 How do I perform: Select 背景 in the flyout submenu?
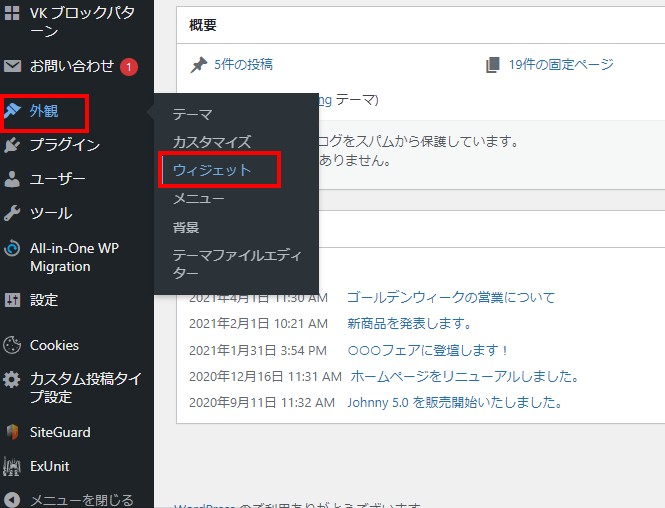(x=185, y=227)
